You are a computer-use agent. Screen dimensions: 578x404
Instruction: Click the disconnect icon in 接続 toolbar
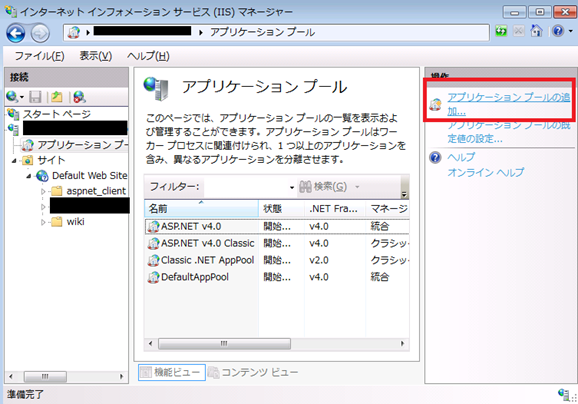[79, 97]
